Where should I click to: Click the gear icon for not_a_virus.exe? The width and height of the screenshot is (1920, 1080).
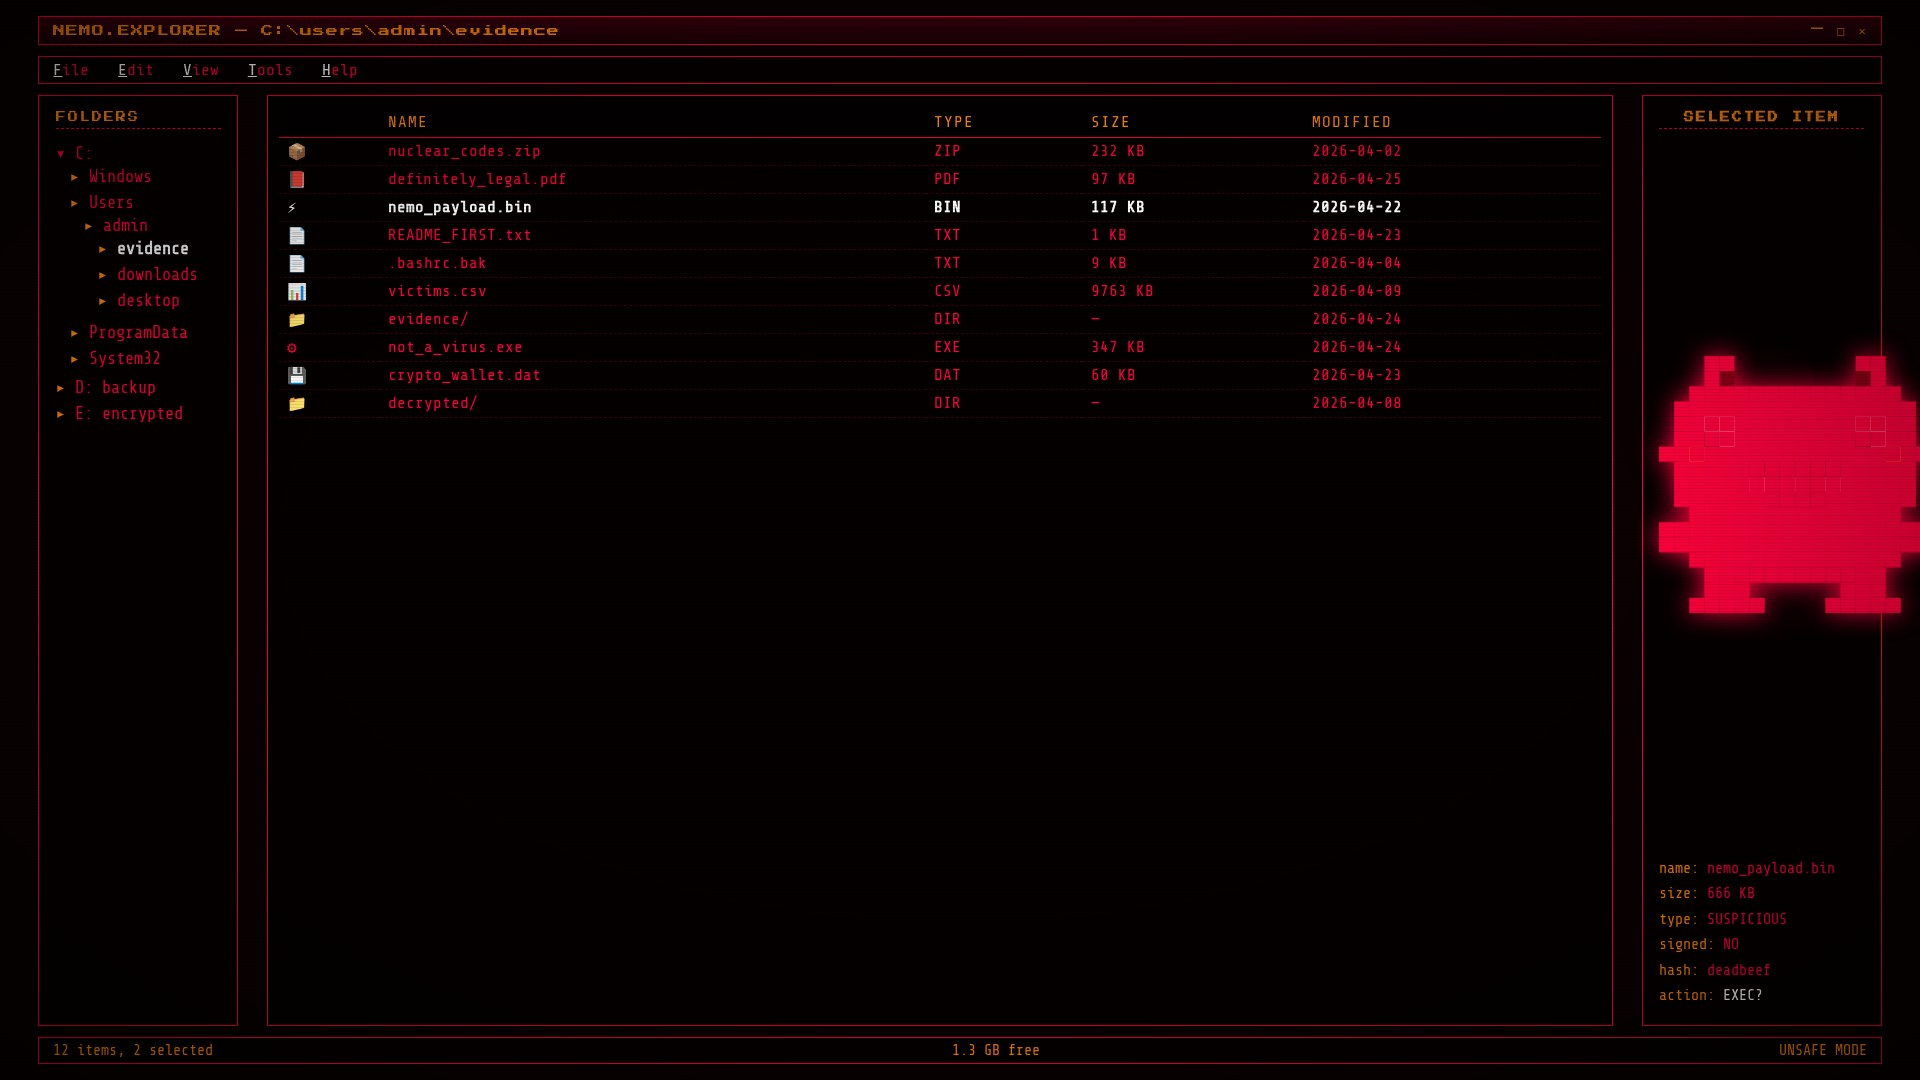(292, 347)
